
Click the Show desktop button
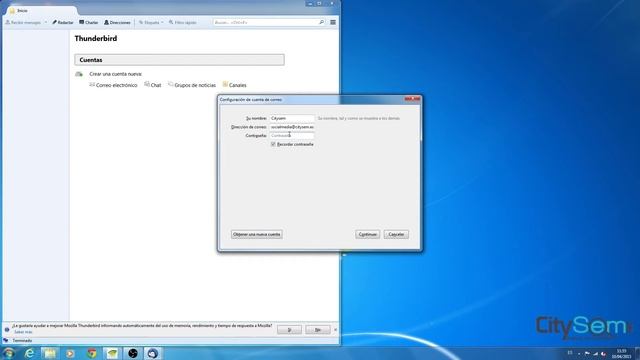click(637, 353)
